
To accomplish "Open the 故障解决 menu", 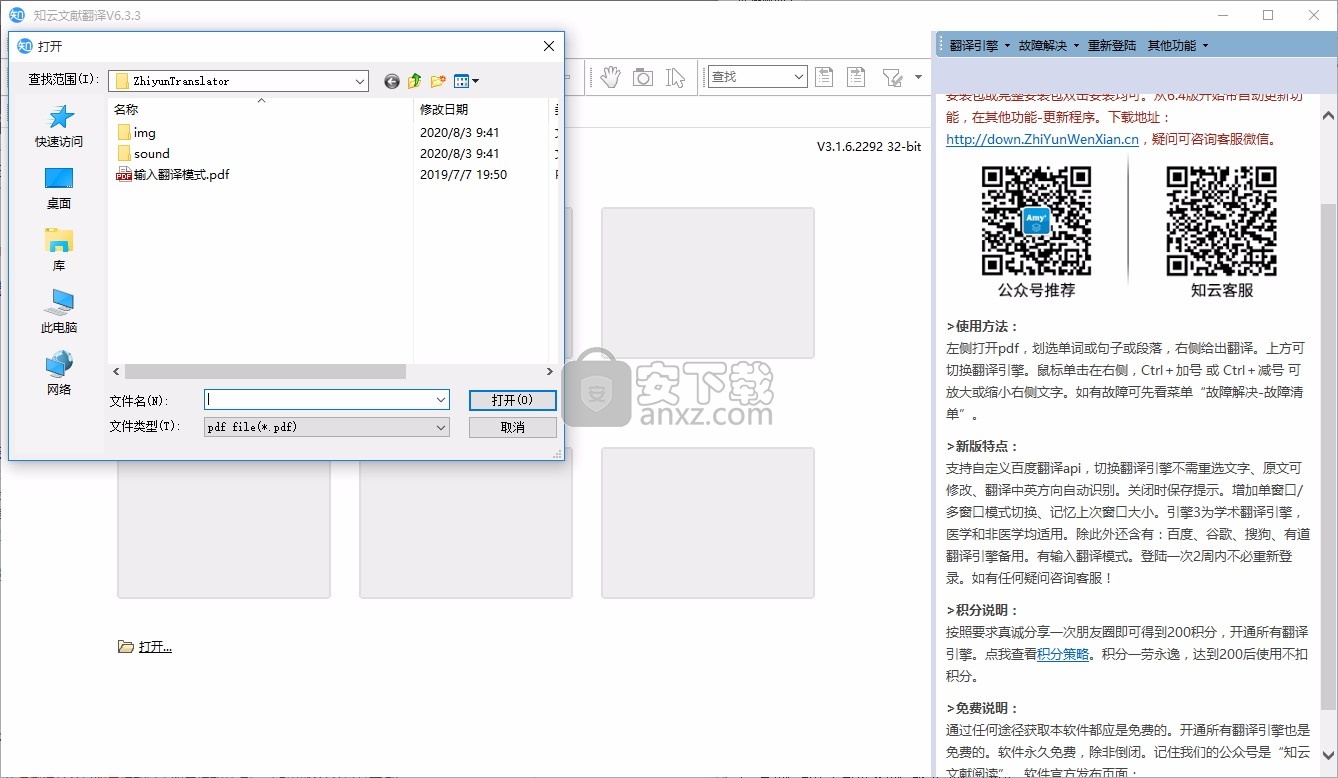I will point(1049,45).
